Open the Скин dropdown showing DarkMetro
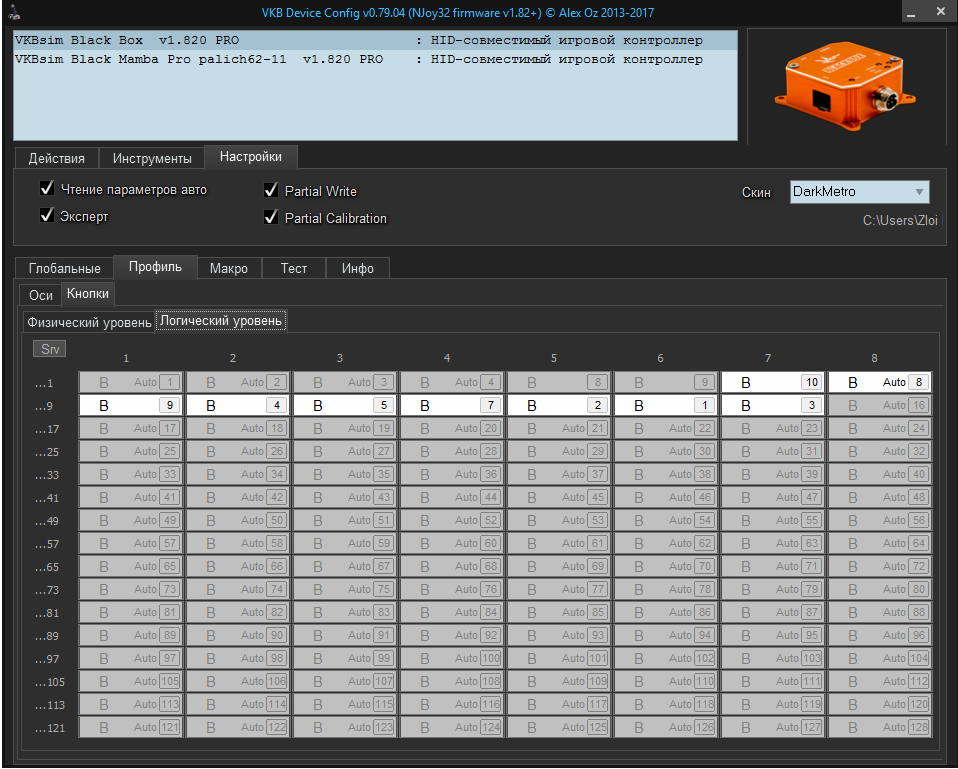Image resolution: width=958 pixels, height=769 pixels. 859,192
